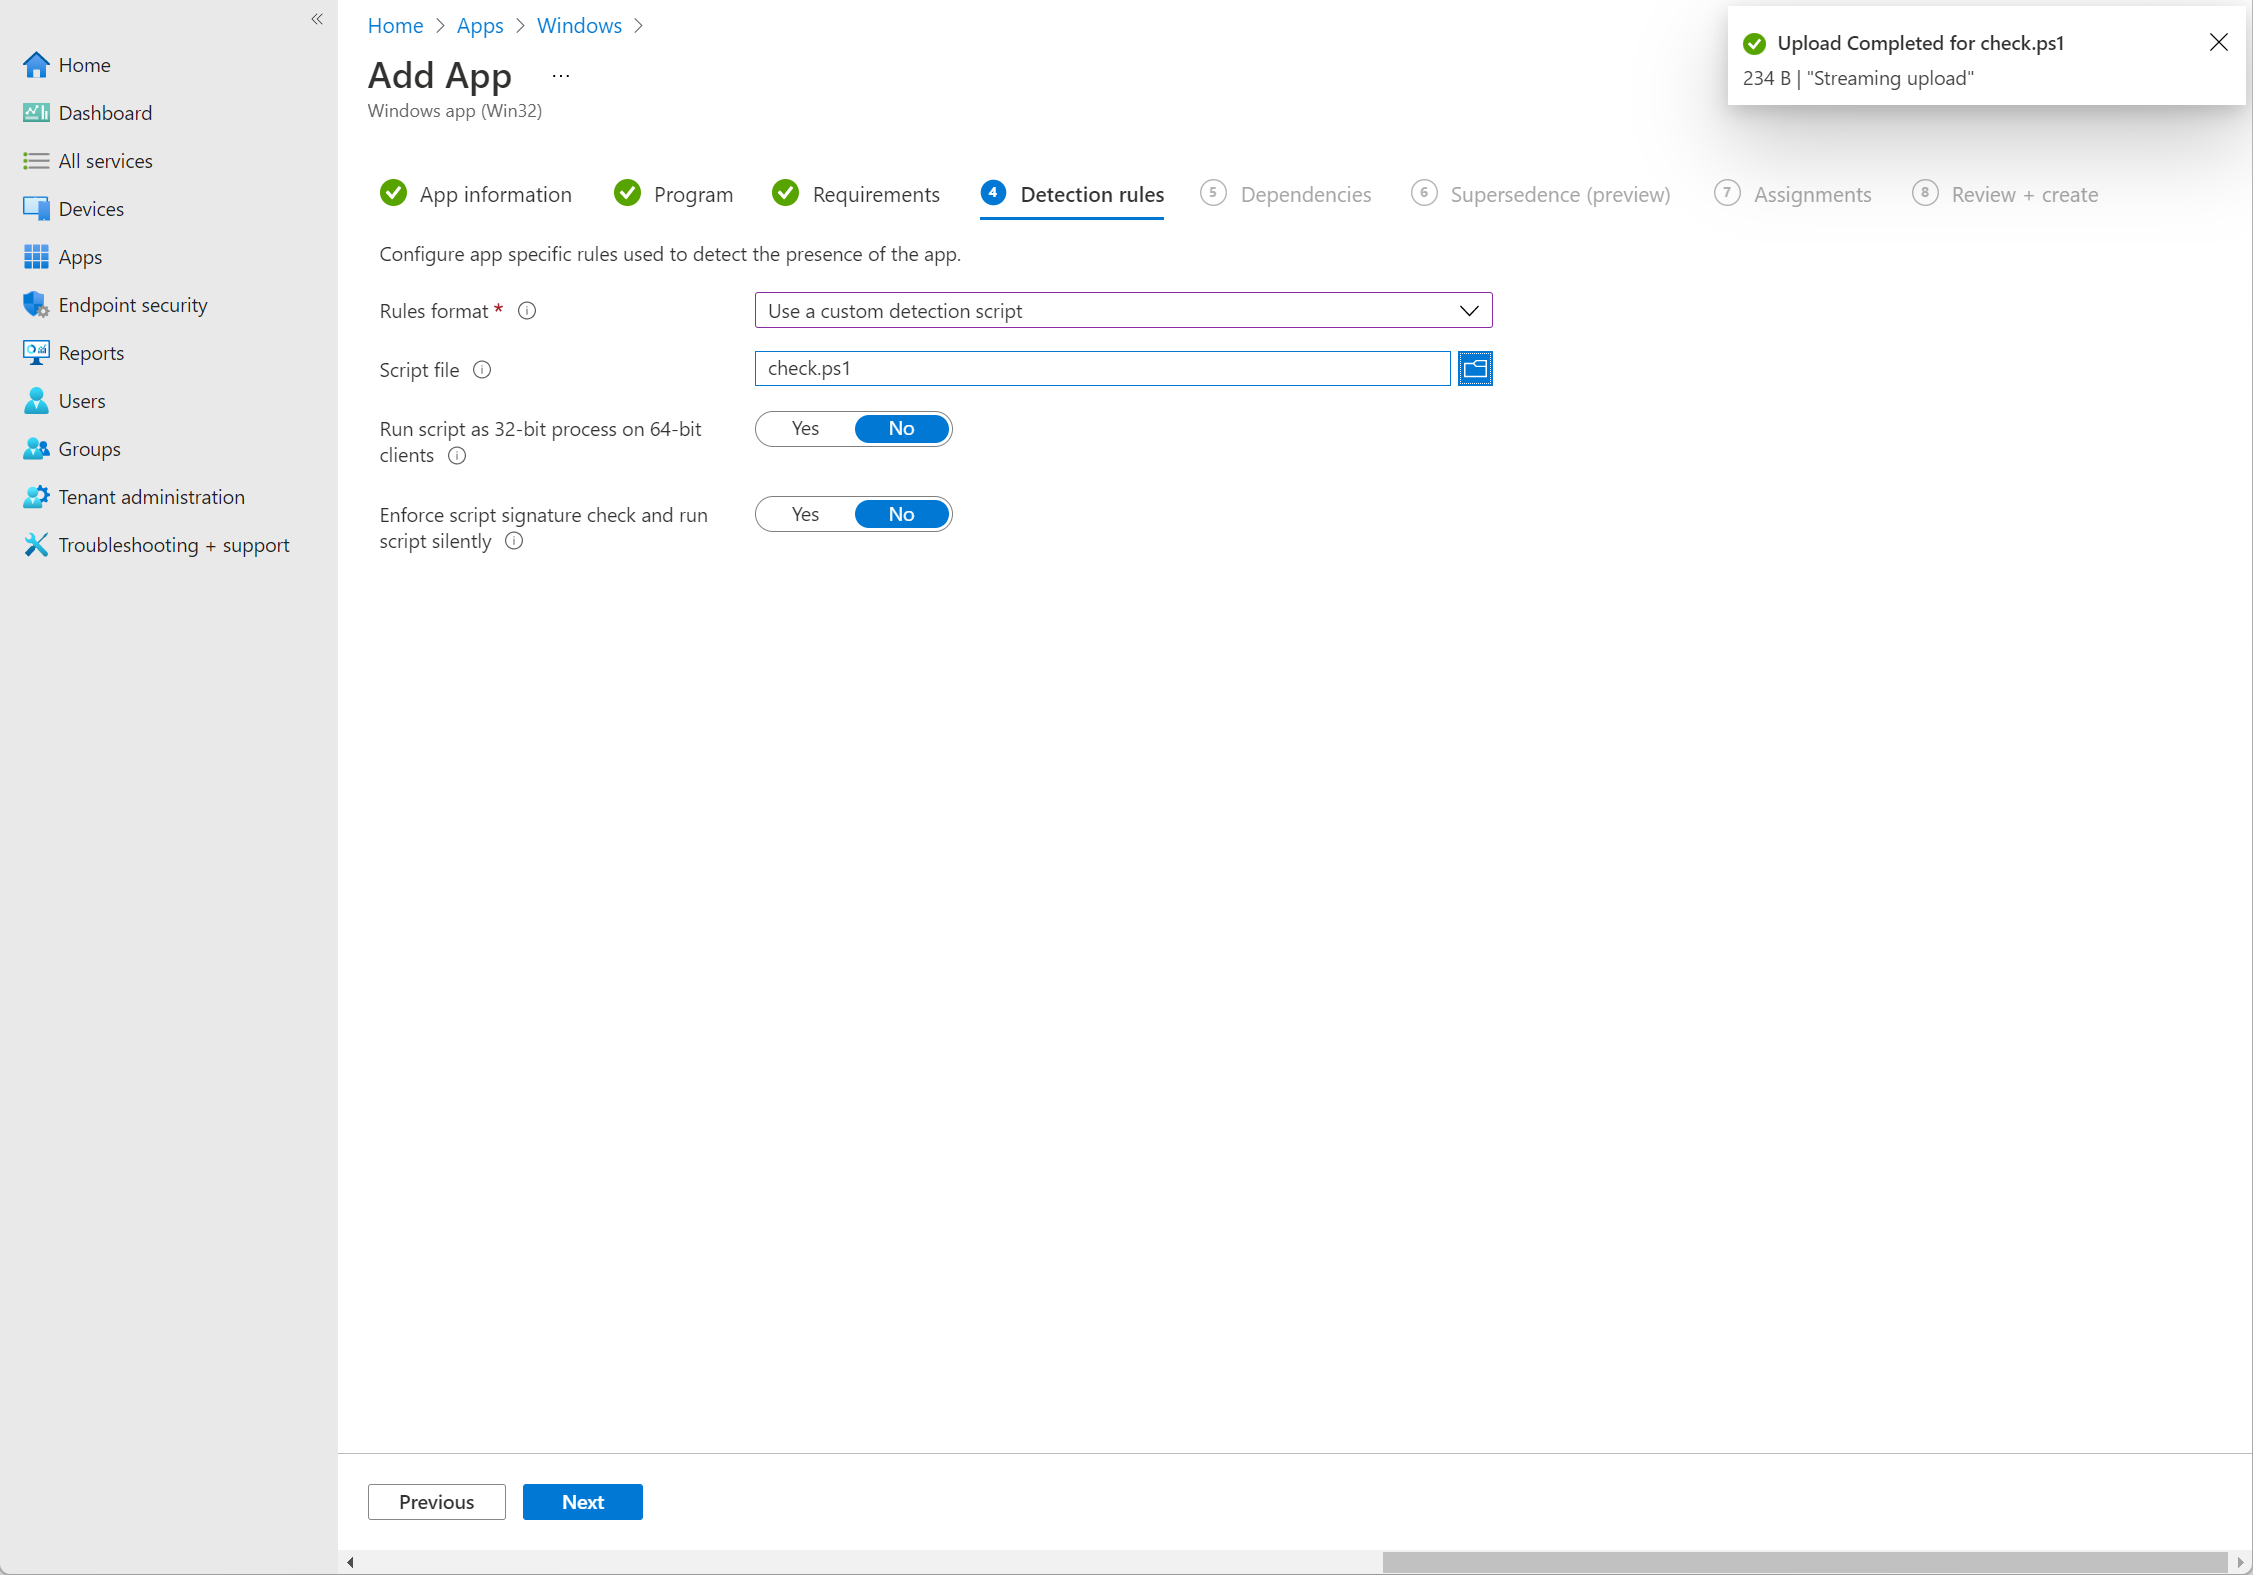Expand the Rules format dropdown
Screen dimensions: 2253x1575
1123,311
